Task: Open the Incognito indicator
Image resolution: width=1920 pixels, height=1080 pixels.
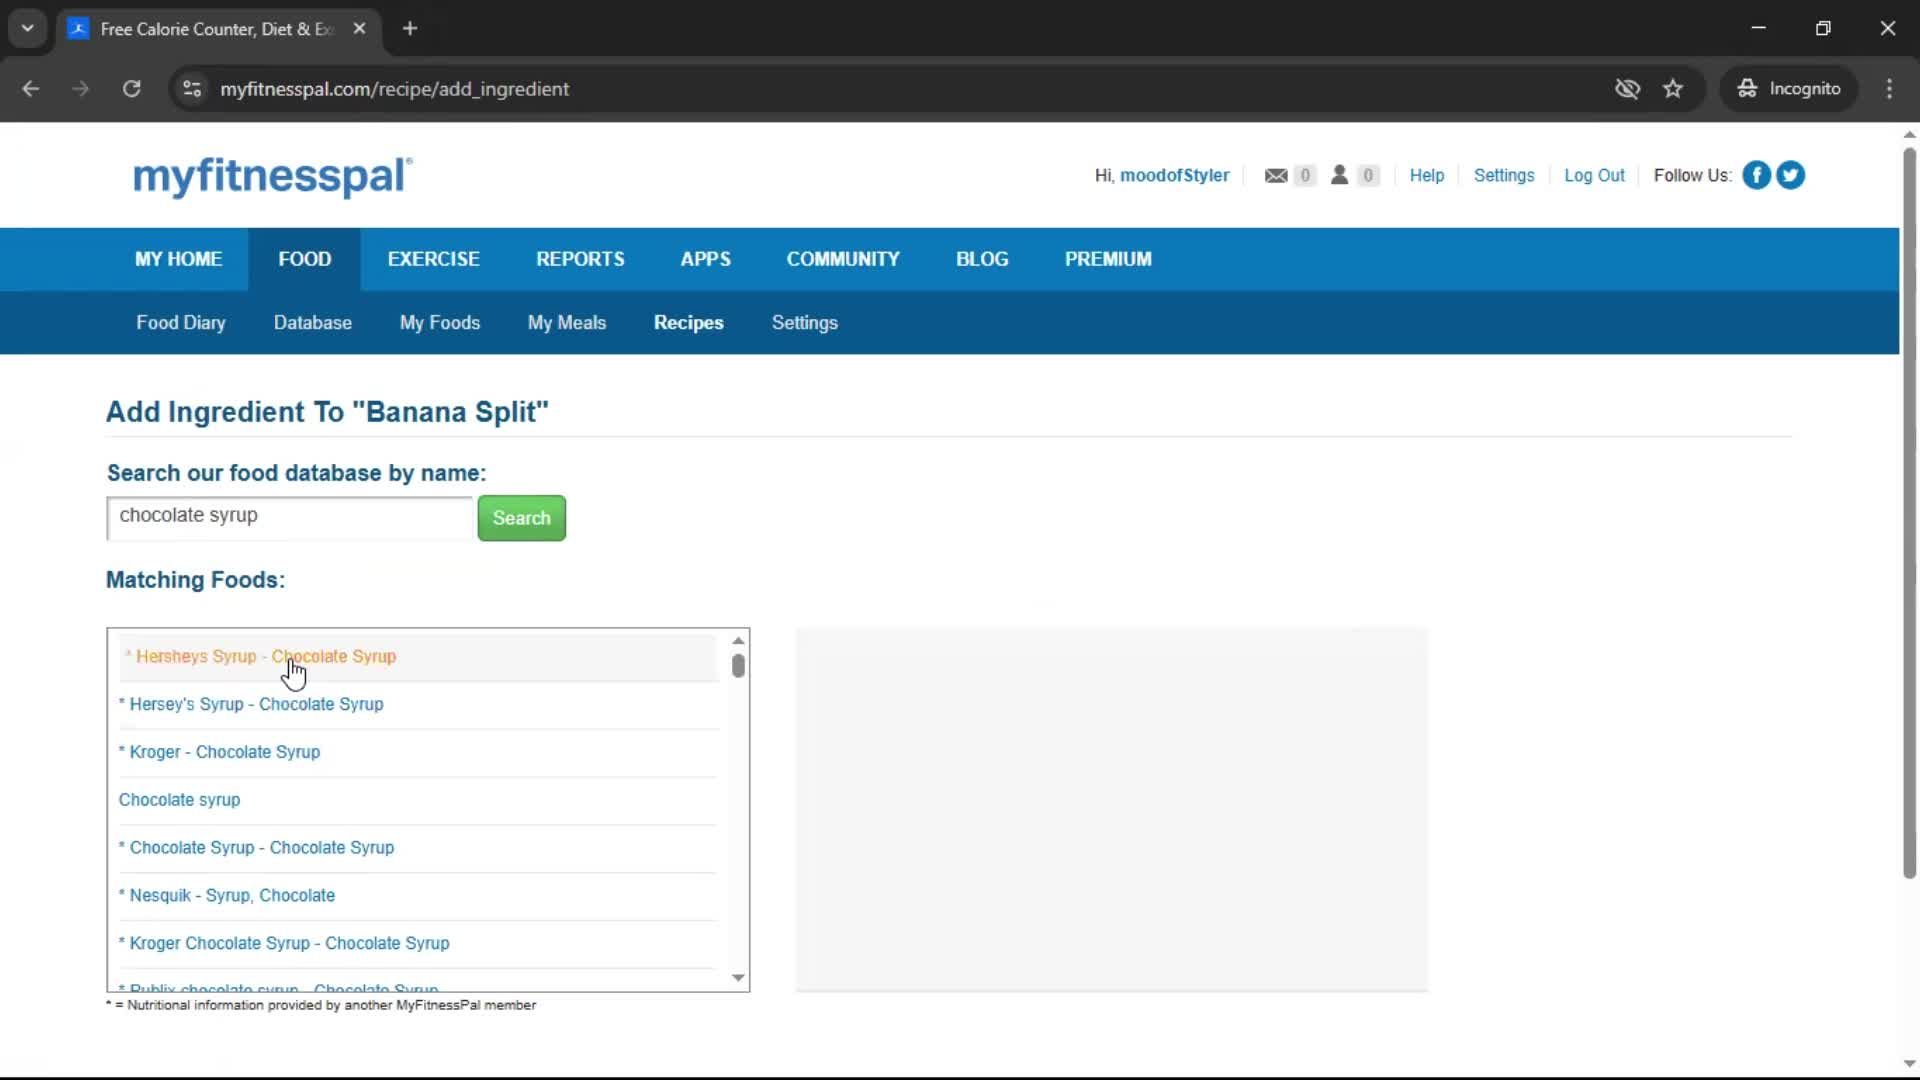Action: (1789, 89)
